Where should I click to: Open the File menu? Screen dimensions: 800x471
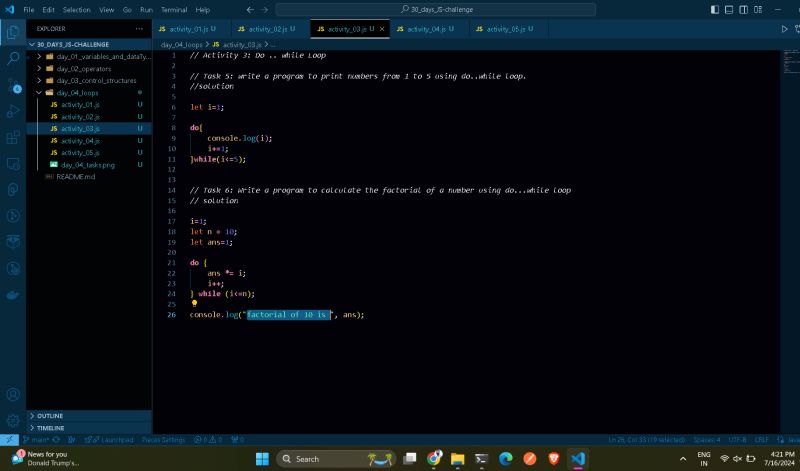(29, 10)
